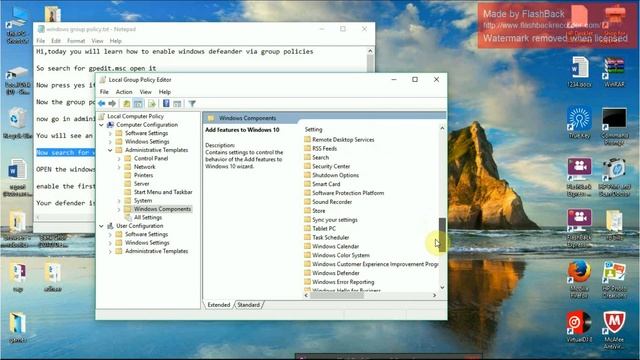640x360 pixels.
Task: Click the Forward arrow in Group Policy toolbar
Action: coord(112,104)
